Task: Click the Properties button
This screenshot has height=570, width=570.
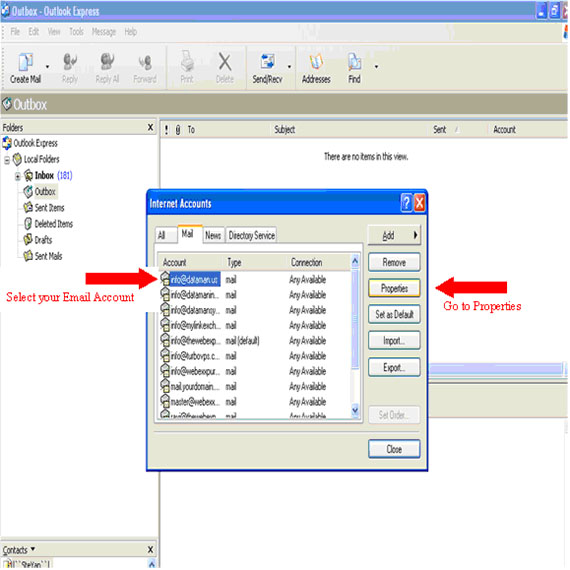Action: point(394,288)
